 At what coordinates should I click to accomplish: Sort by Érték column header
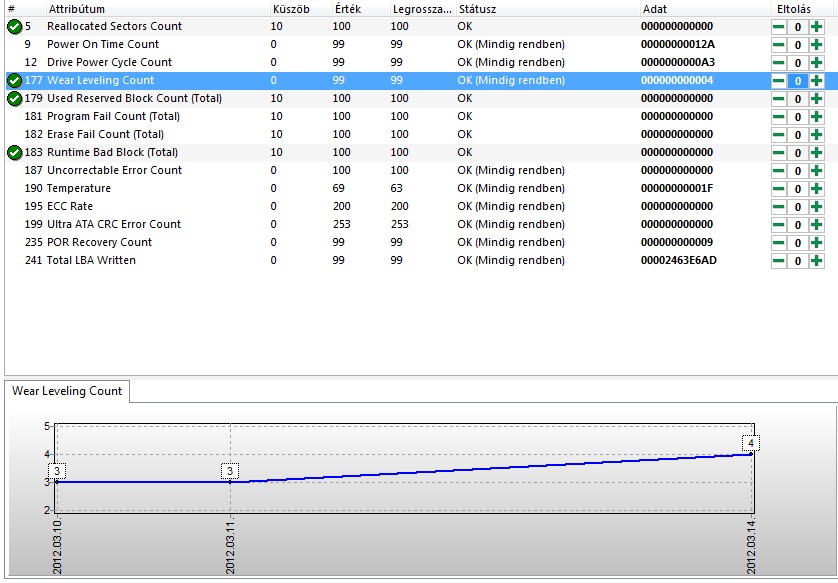tap(360, 9)
